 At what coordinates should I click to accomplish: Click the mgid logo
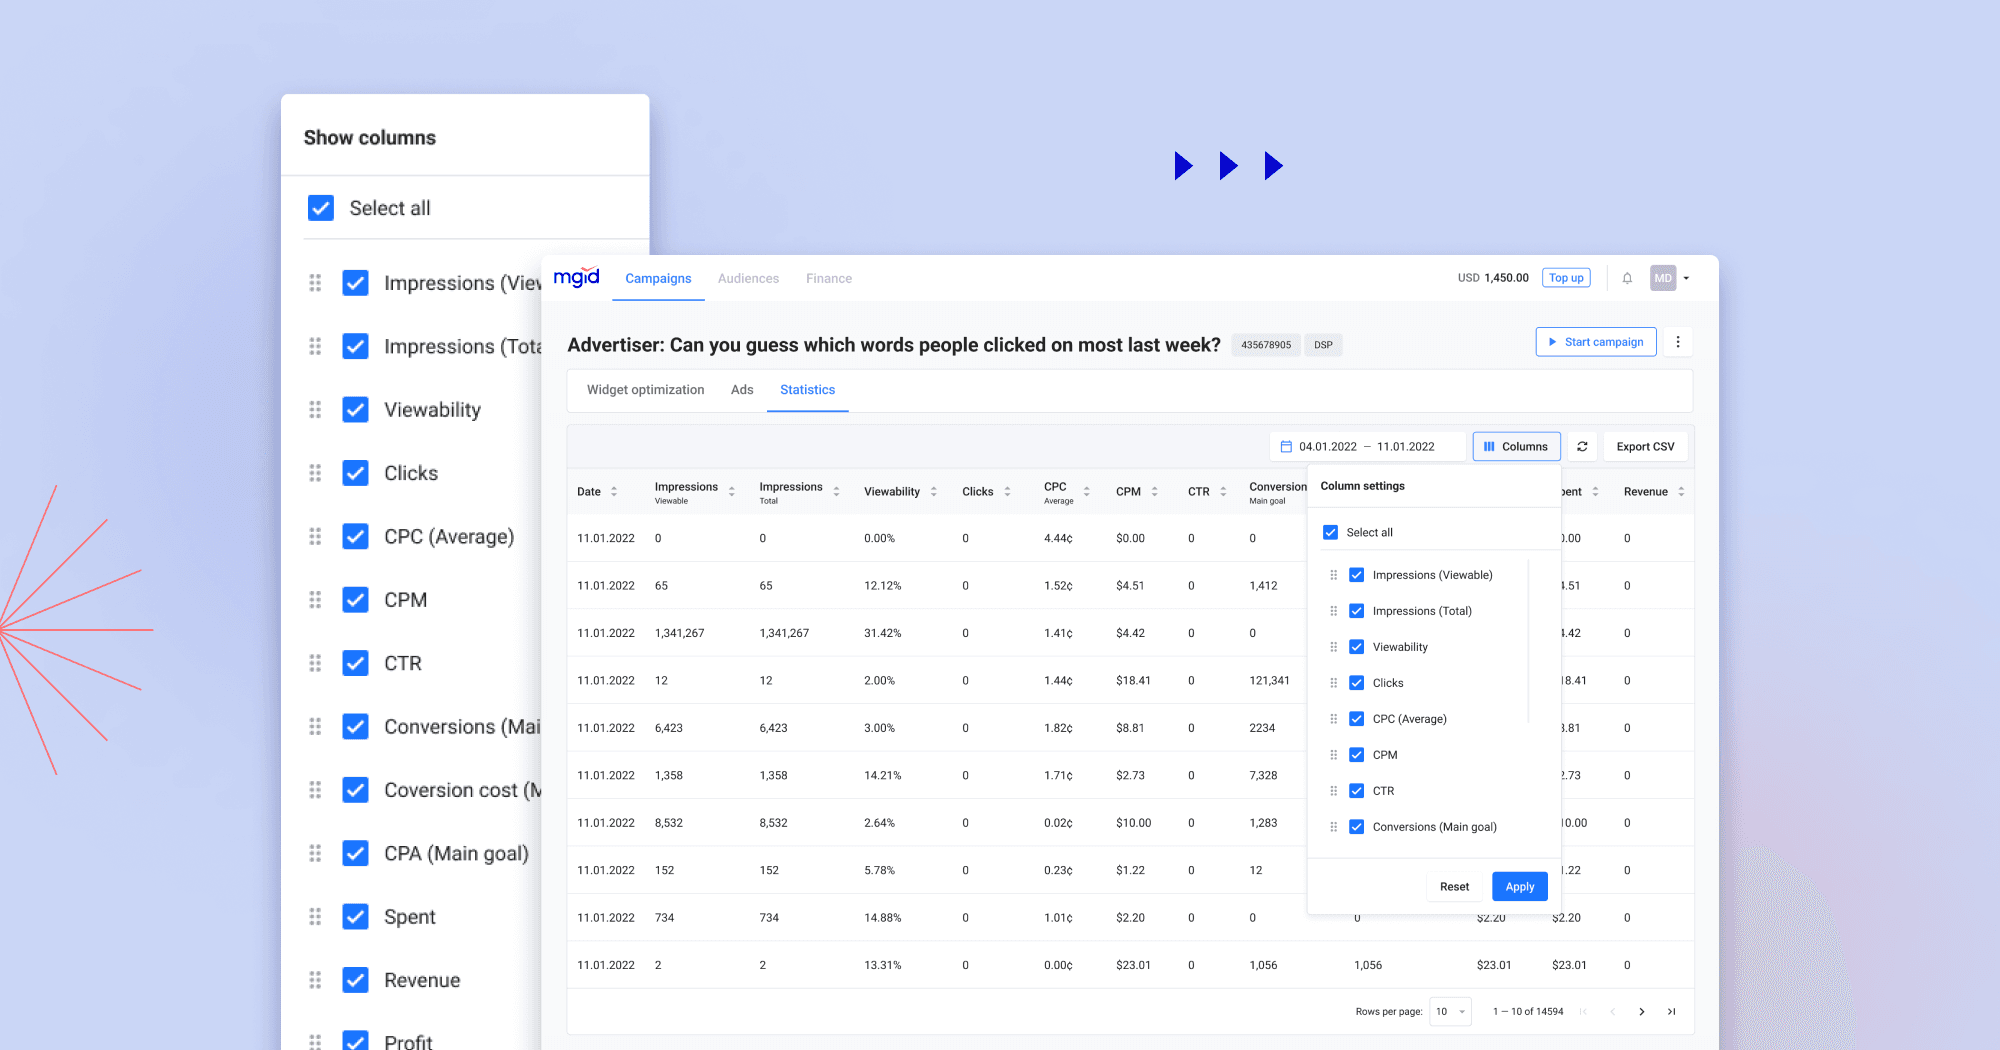[577, 277]
